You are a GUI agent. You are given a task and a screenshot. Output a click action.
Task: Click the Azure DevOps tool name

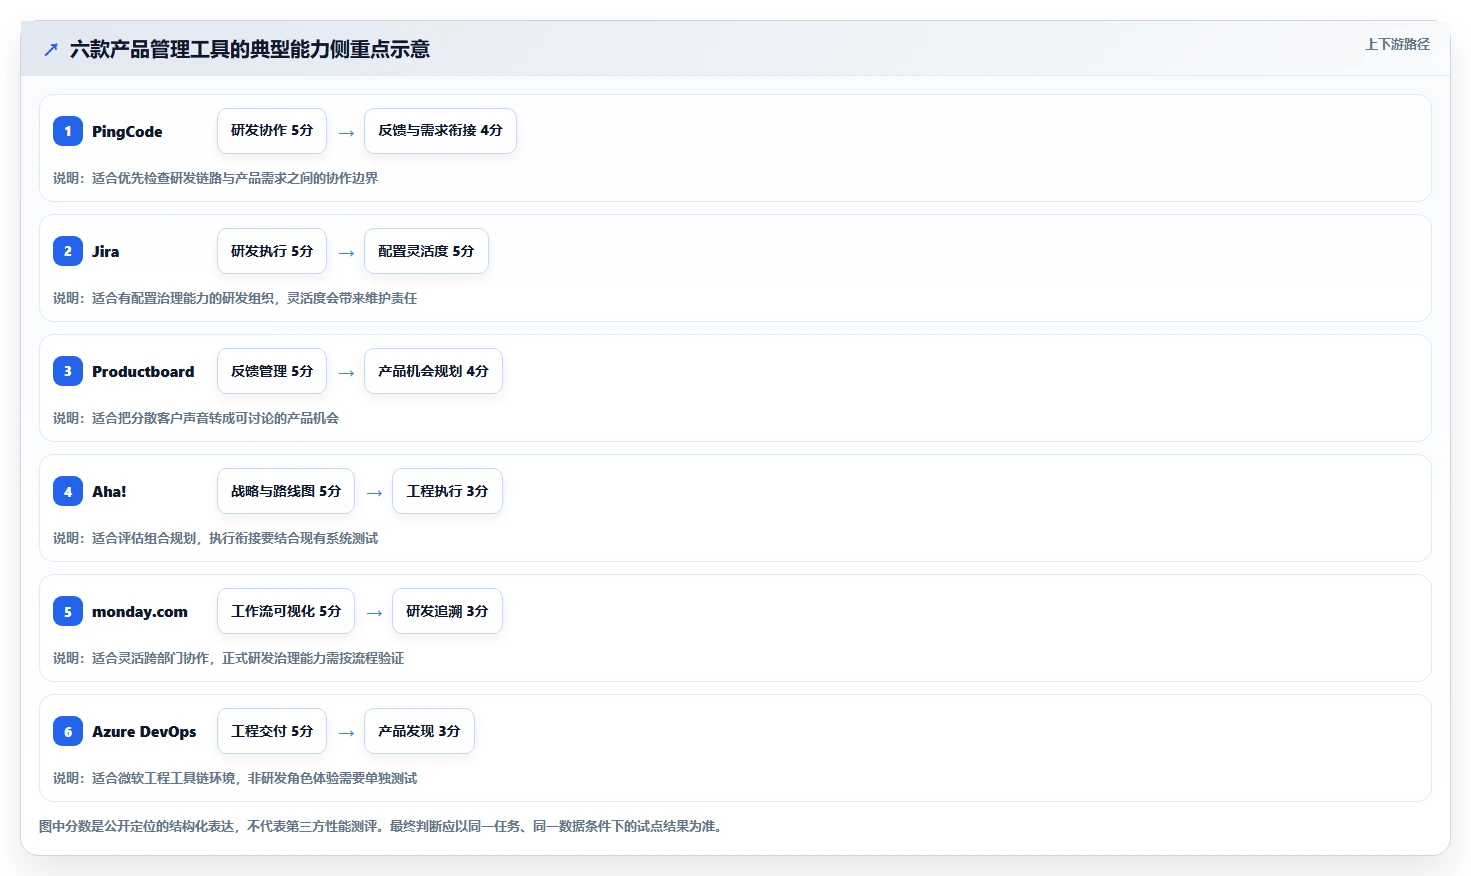[144, 731]
